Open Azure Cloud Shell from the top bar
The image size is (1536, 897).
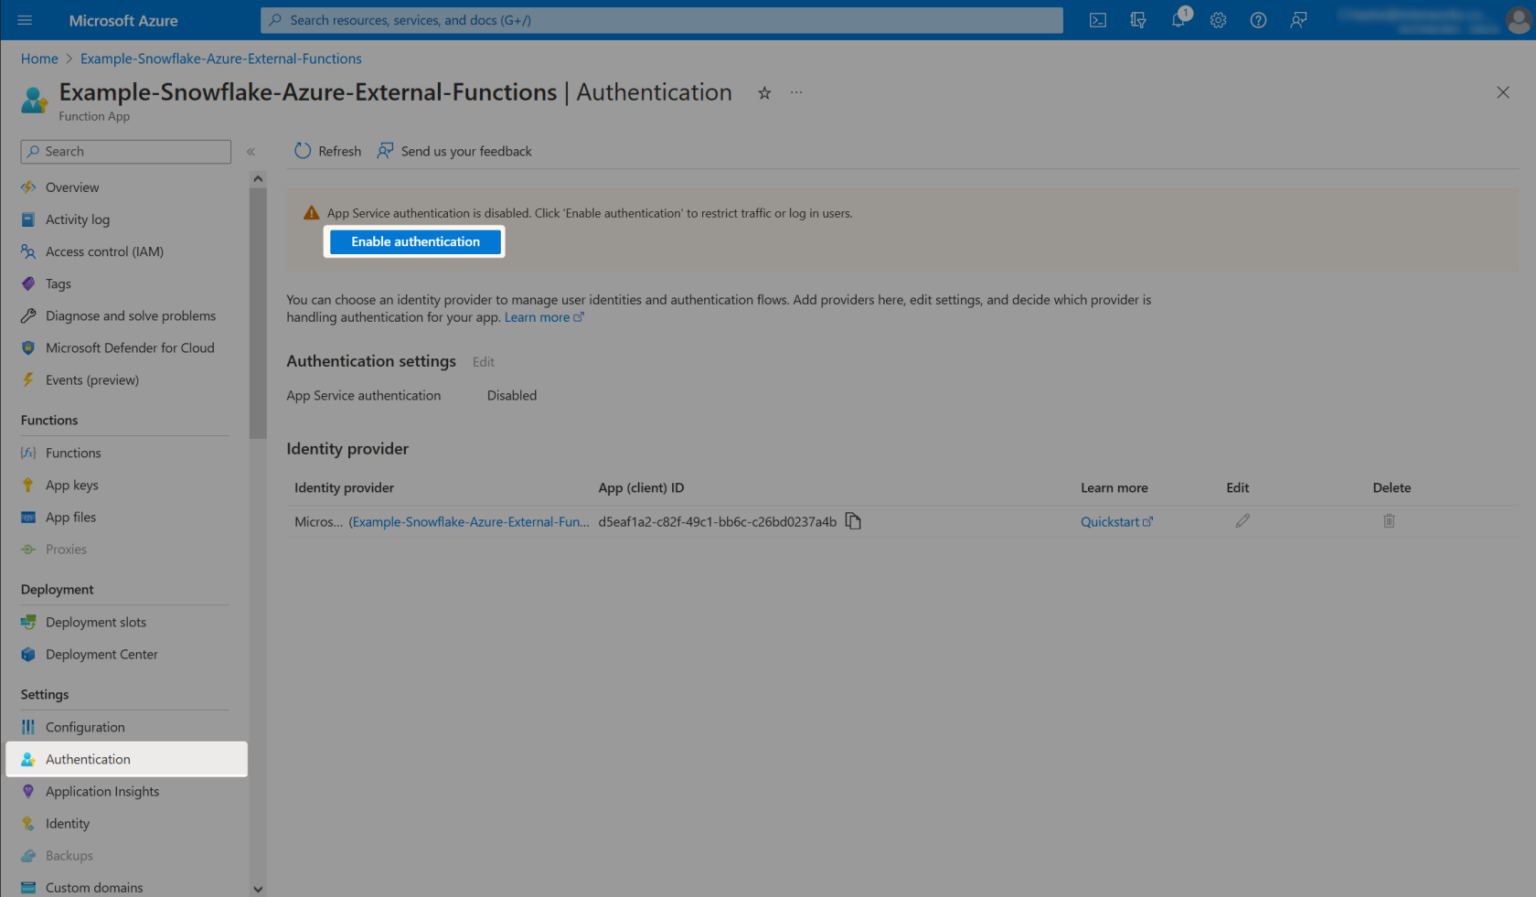coord(1097,20)
